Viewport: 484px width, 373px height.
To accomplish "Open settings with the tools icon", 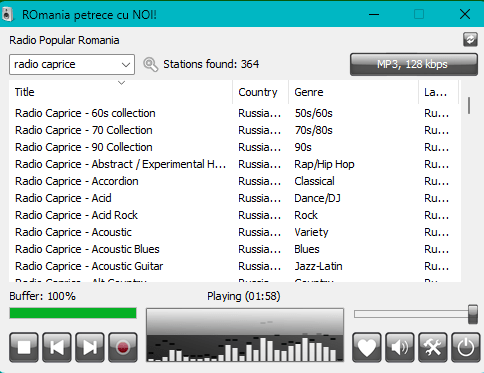I will pos(433,347).
